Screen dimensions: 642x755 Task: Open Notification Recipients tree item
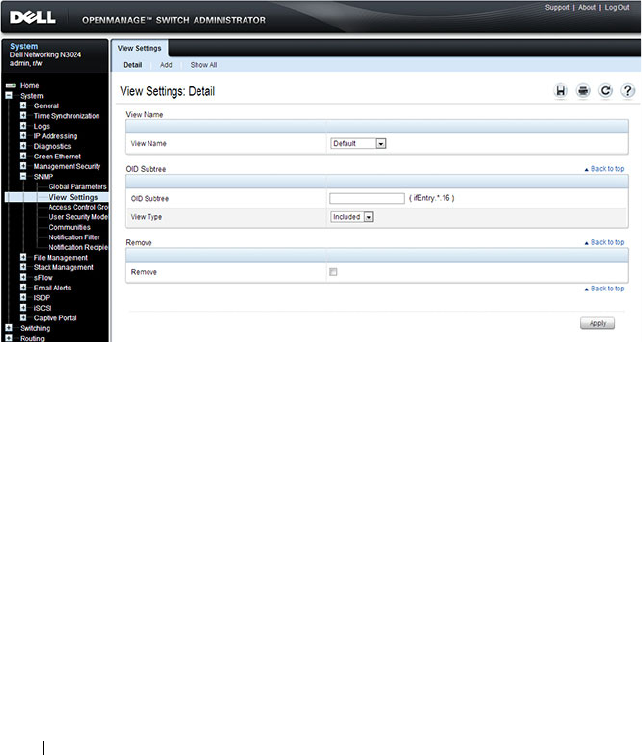[78, 247]
